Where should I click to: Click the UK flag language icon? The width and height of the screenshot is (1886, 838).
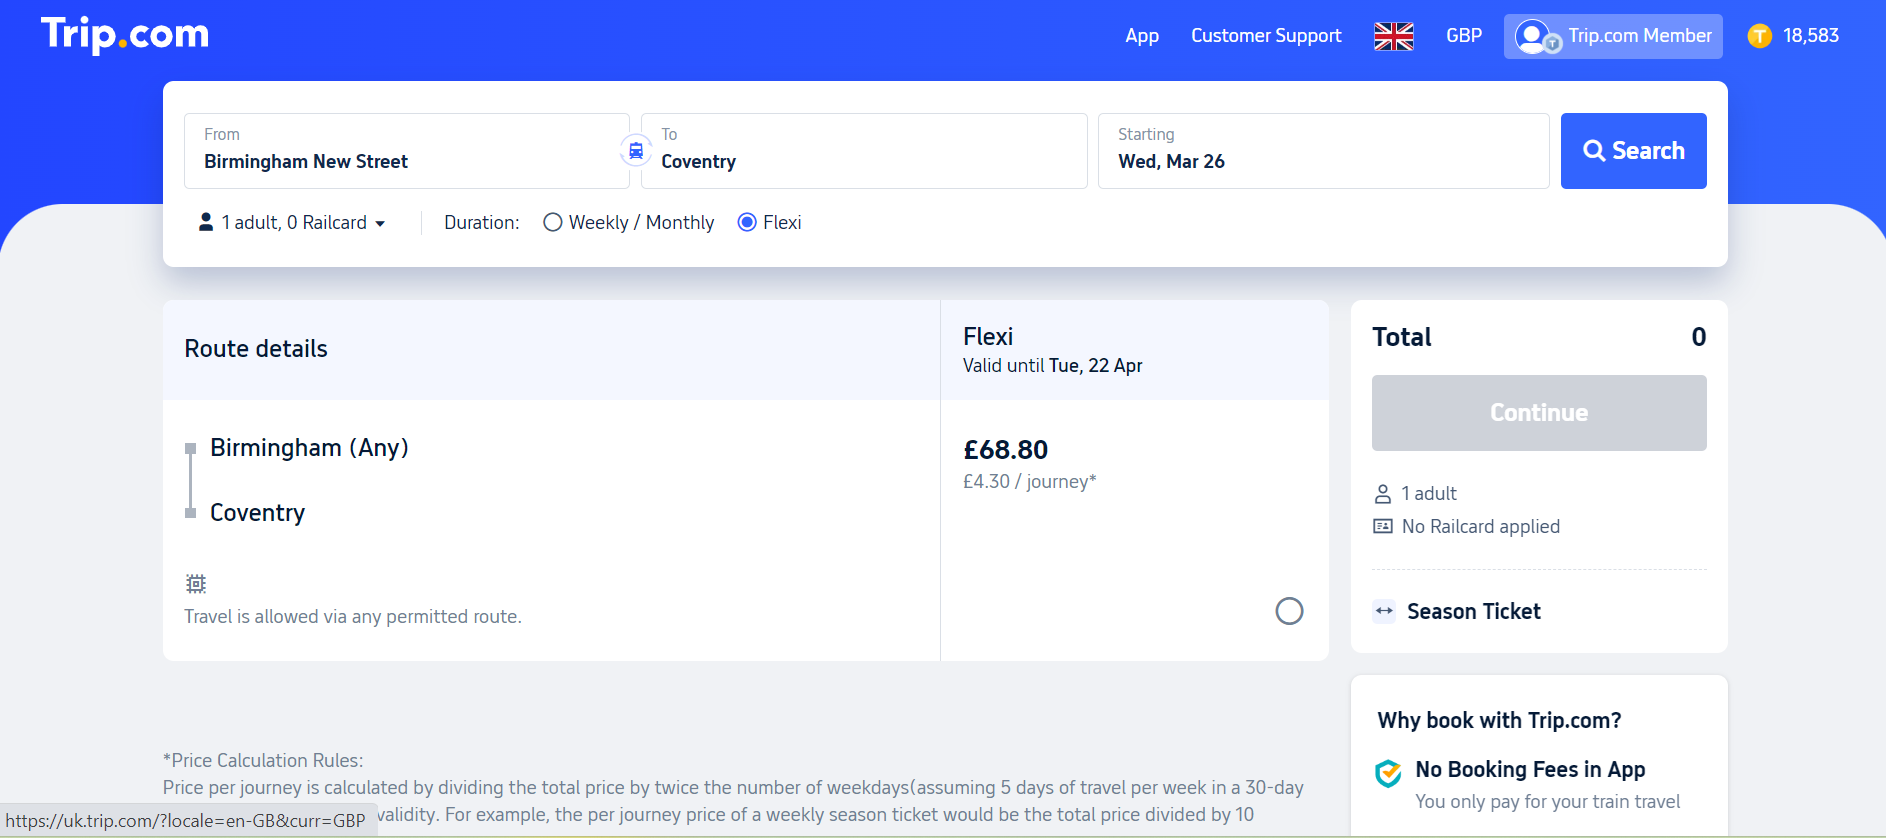(x=1394, y=36)
